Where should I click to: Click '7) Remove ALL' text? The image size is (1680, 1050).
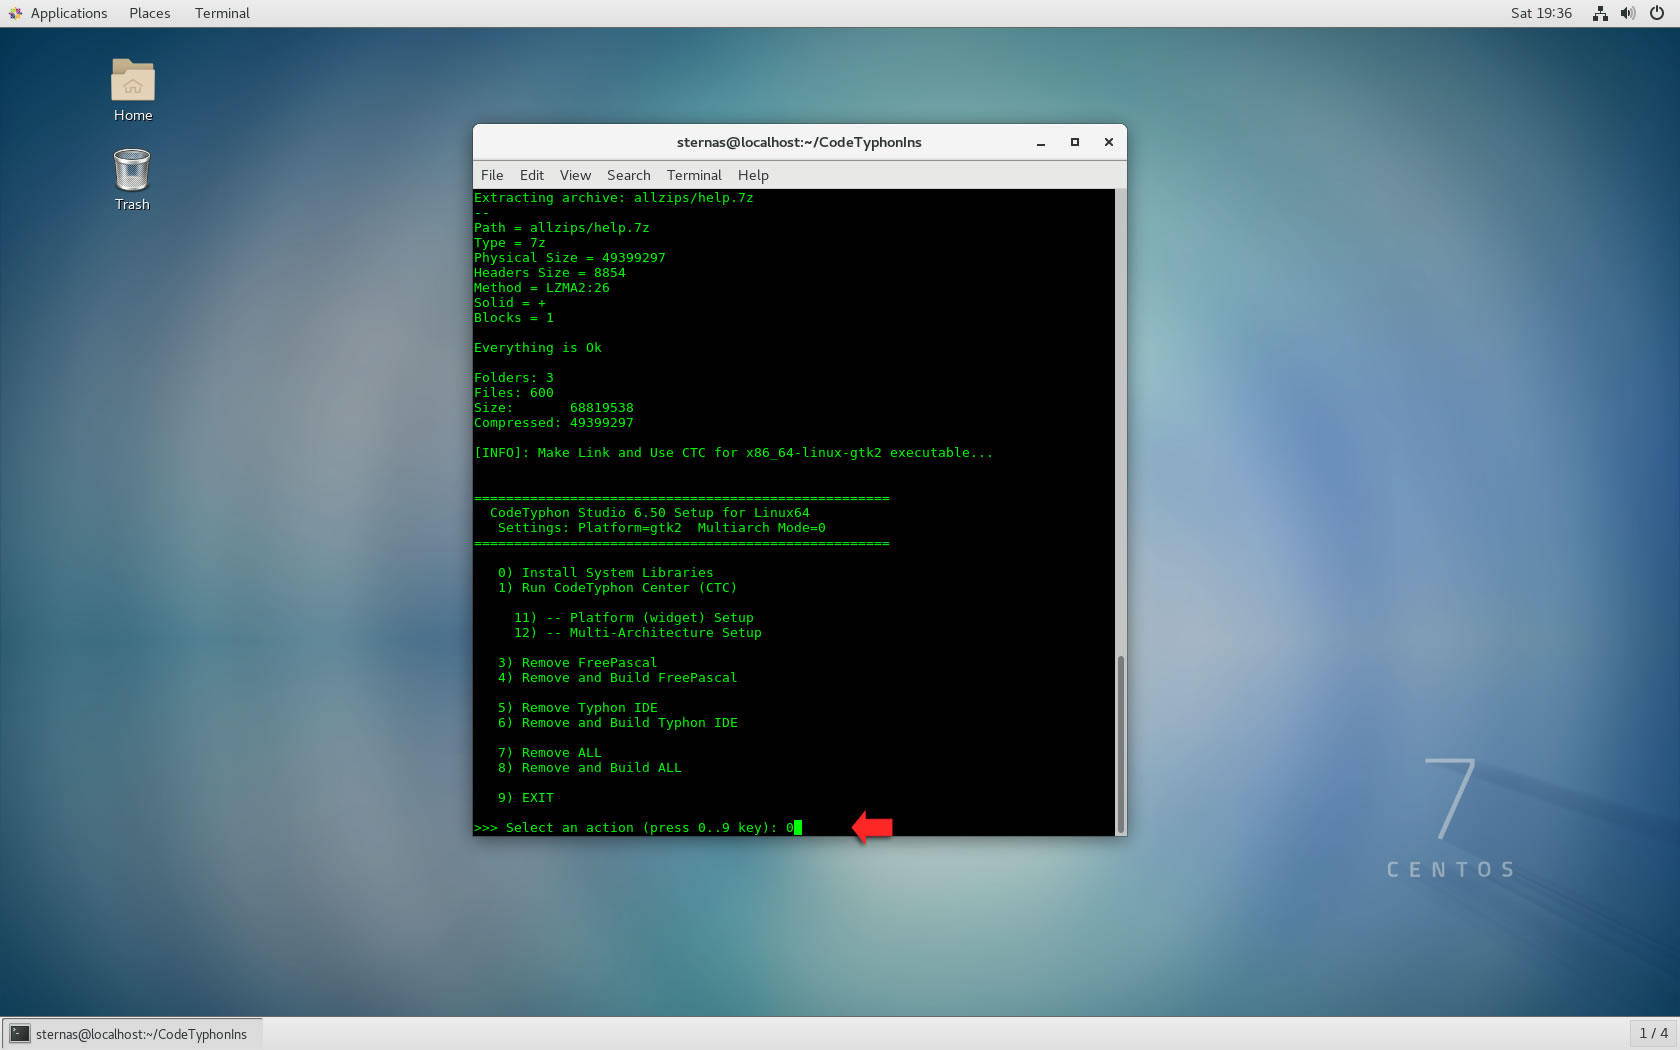(550, 753)
